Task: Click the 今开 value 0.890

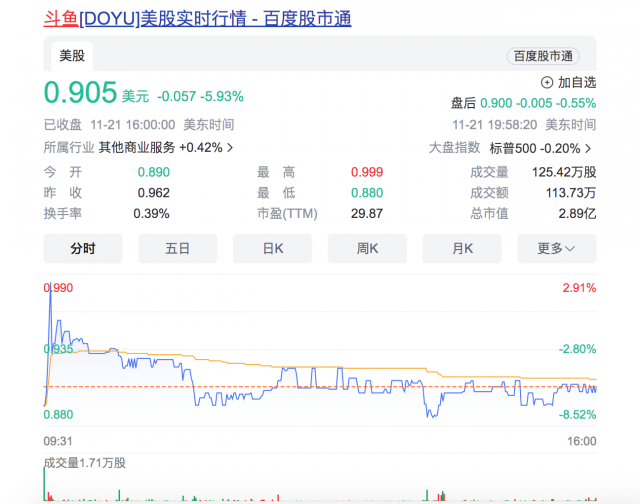Action: pos(153,172)
